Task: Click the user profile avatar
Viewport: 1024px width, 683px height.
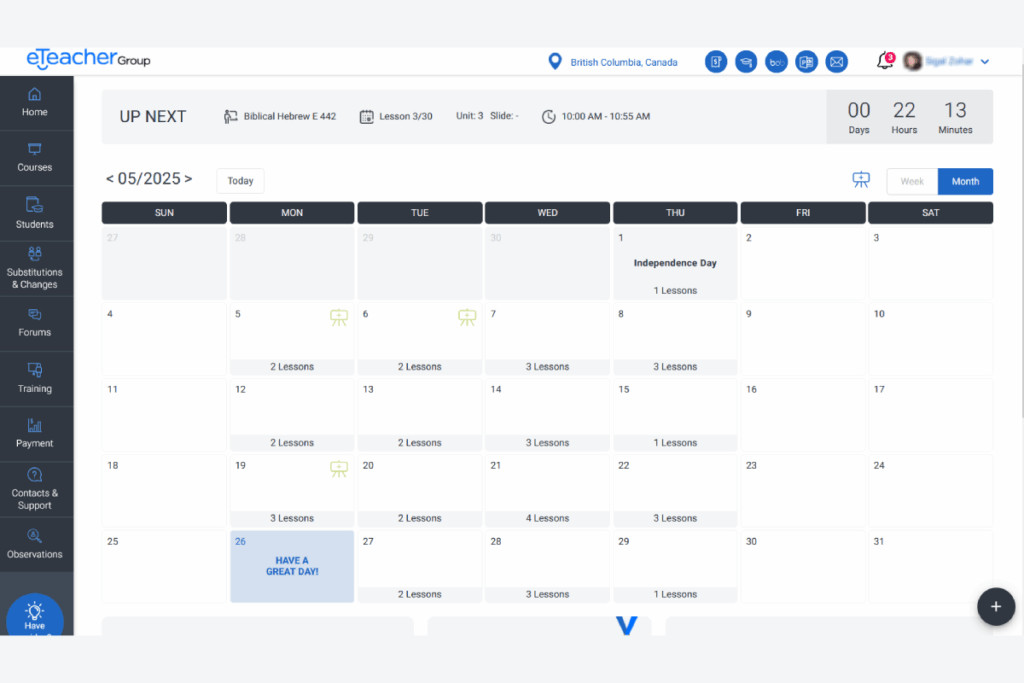Action: click(x=912, y=61)
